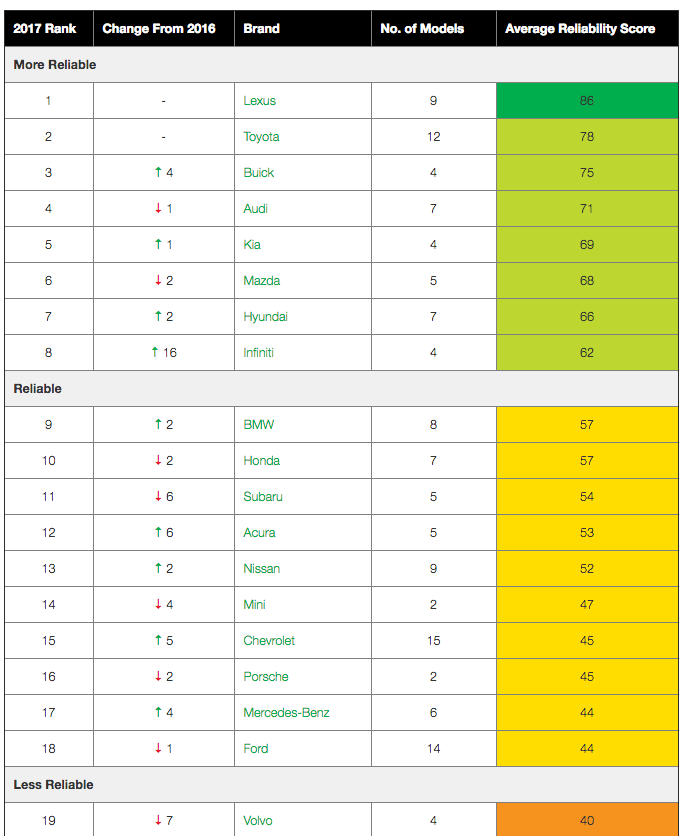This screenshot has width=685, height=836.
Task: Click the orange 40 score cell
Action: click(x=587, y=819)
